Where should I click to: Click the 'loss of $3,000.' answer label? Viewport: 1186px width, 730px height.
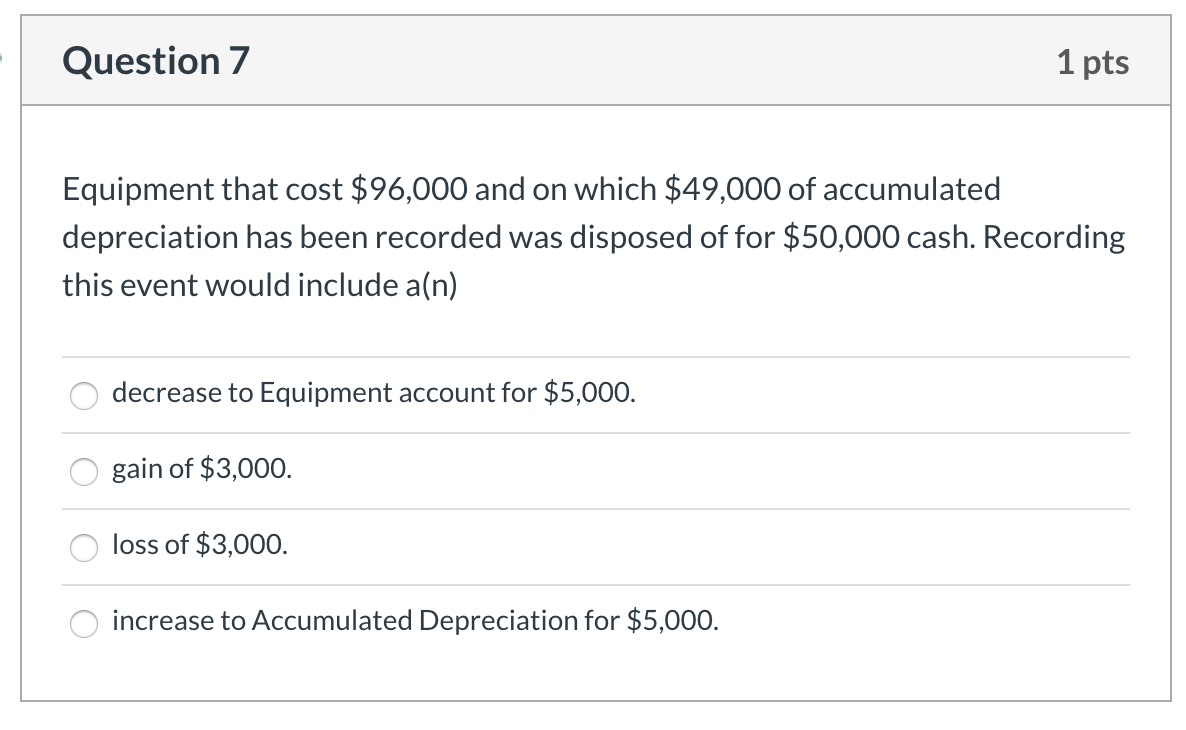(200, 544)
